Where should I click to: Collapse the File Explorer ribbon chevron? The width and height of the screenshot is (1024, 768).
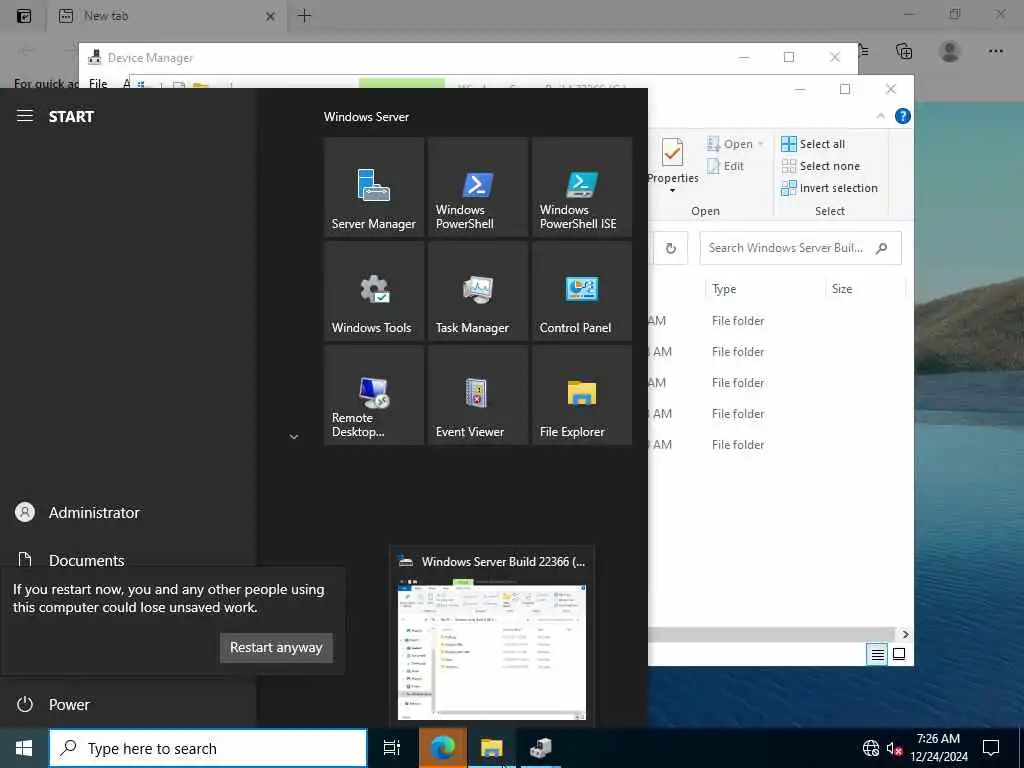point(880,116)
